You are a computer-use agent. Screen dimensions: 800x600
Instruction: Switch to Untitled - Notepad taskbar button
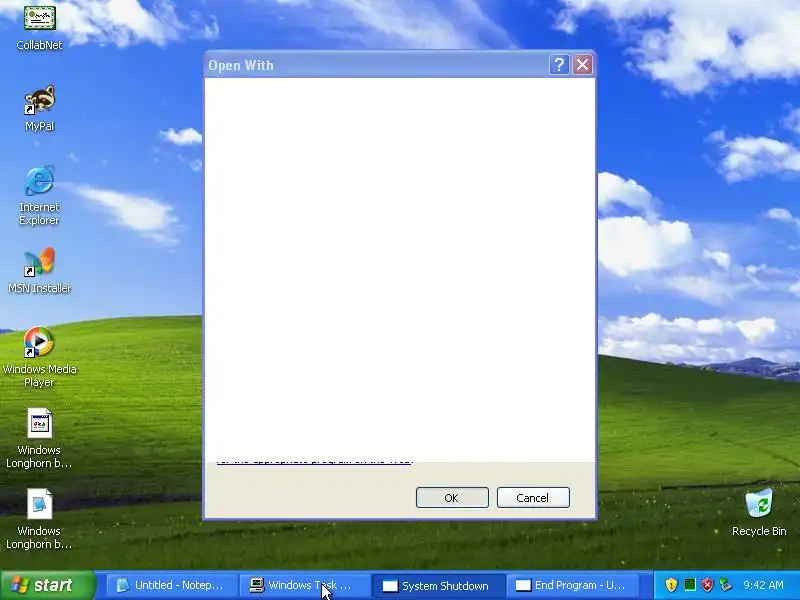171,585
